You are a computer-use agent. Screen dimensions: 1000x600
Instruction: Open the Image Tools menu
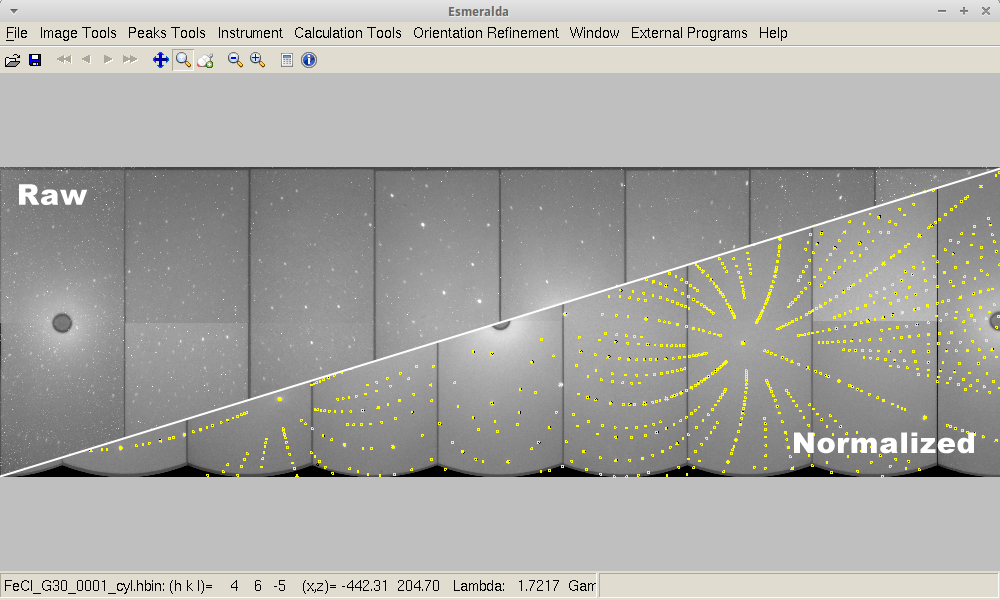point(78,33)
